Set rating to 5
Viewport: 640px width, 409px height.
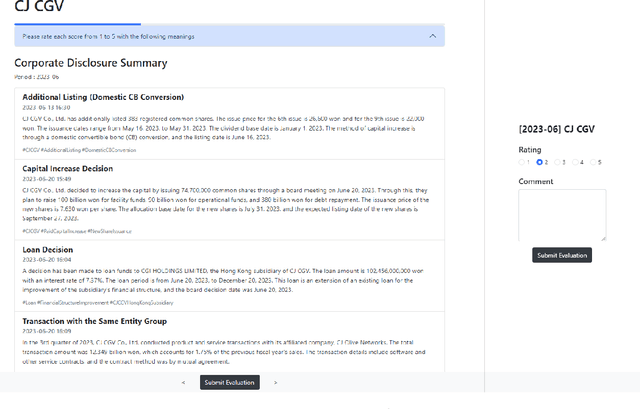coord(595,161)
